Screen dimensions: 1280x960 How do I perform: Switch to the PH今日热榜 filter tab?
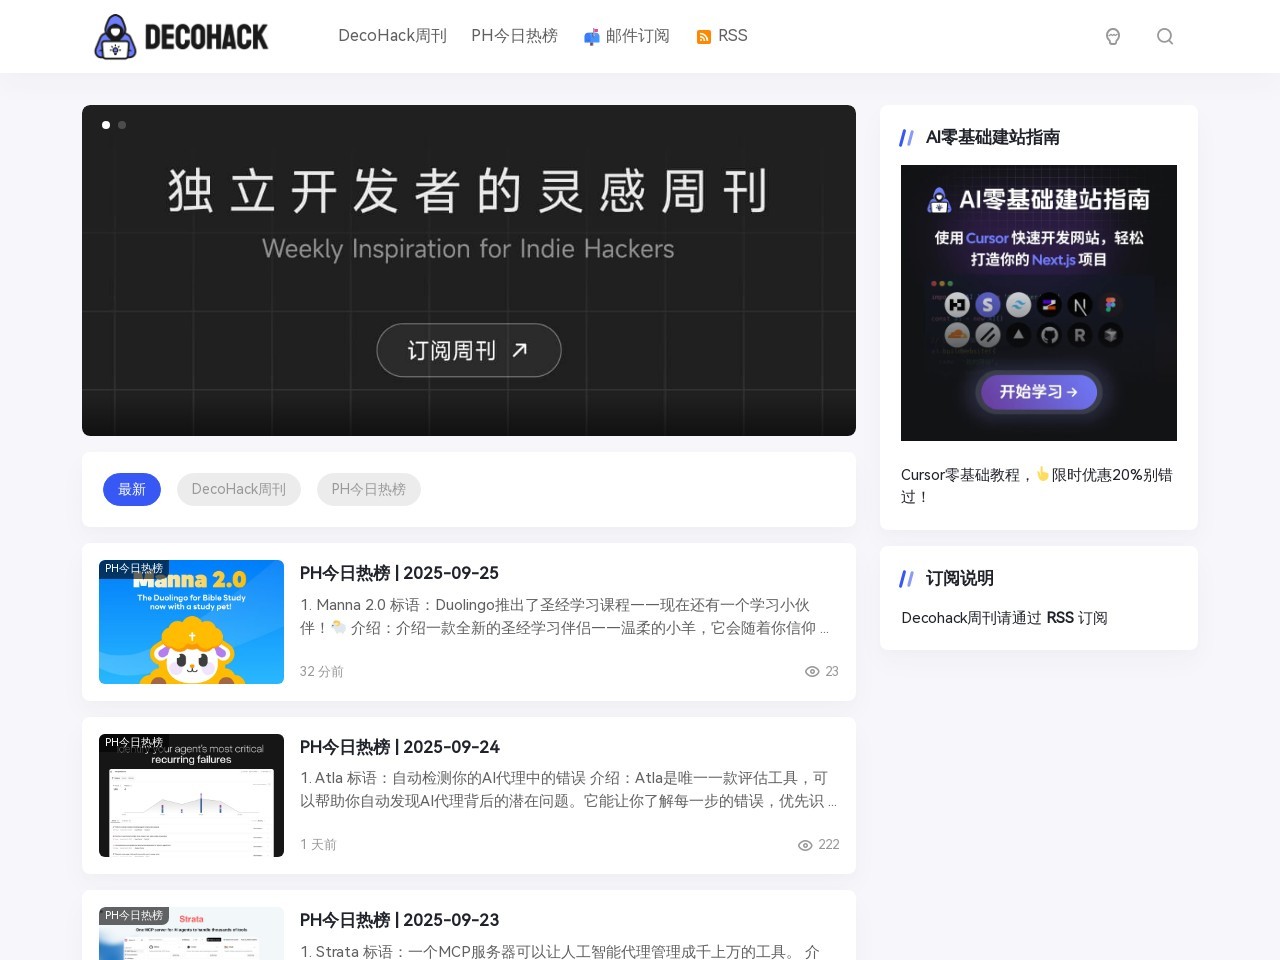click(368, 490)
